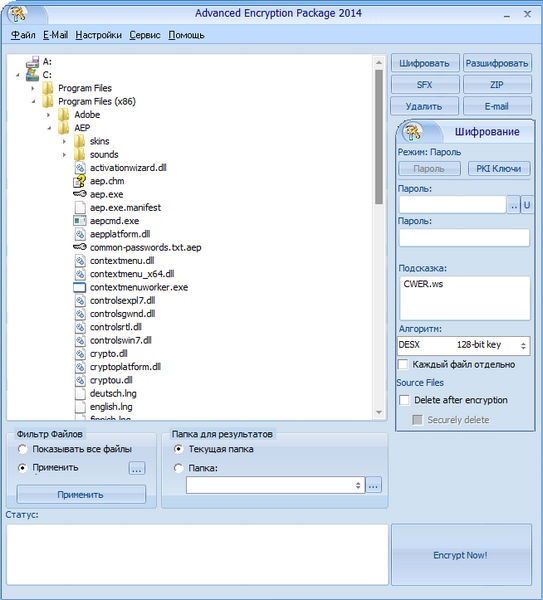Click the cryptou.dll file icon

(80, 380)
